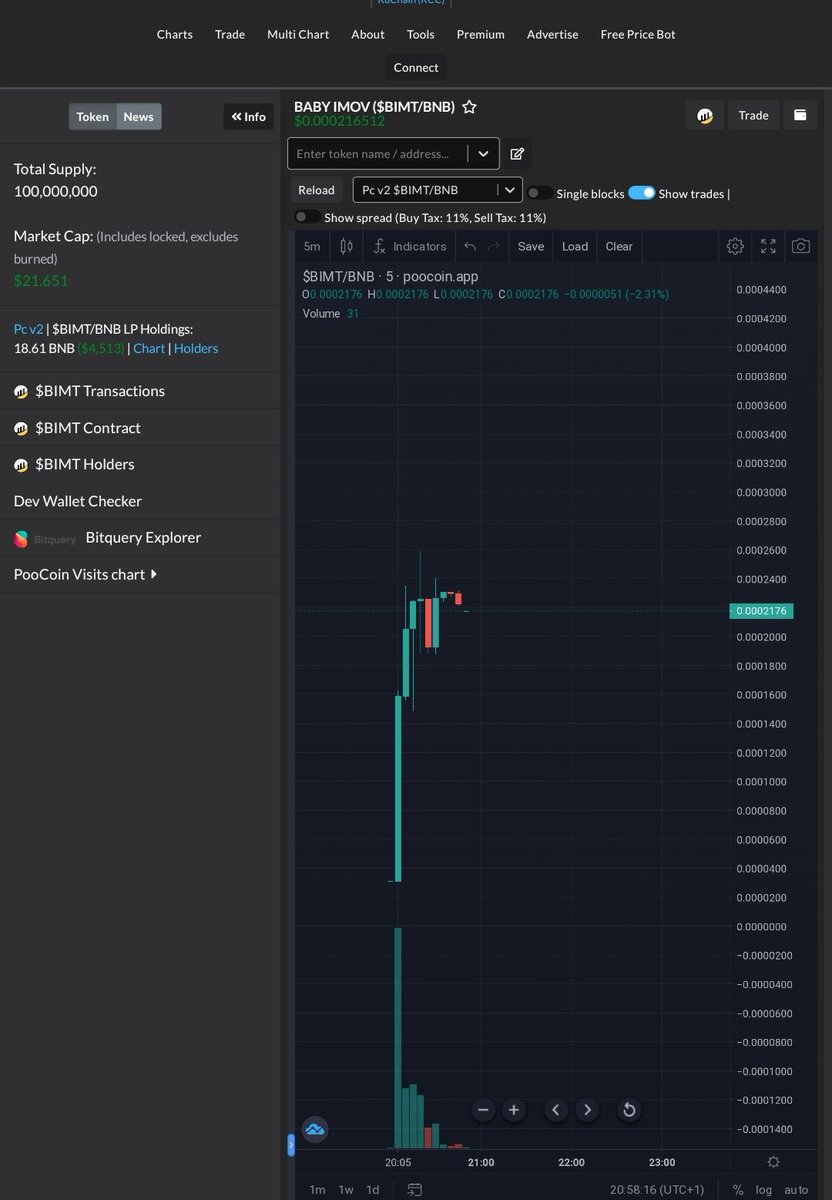Image resolution: width=832 pixels, height=1200 pixels.
Task: Move chart view left with arrow
Action: click(556, 1110)
